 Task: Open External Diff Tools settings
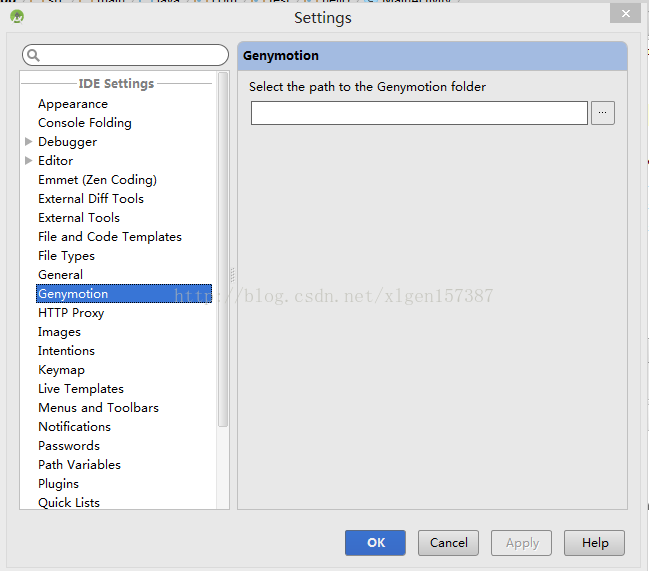[91, 199]
